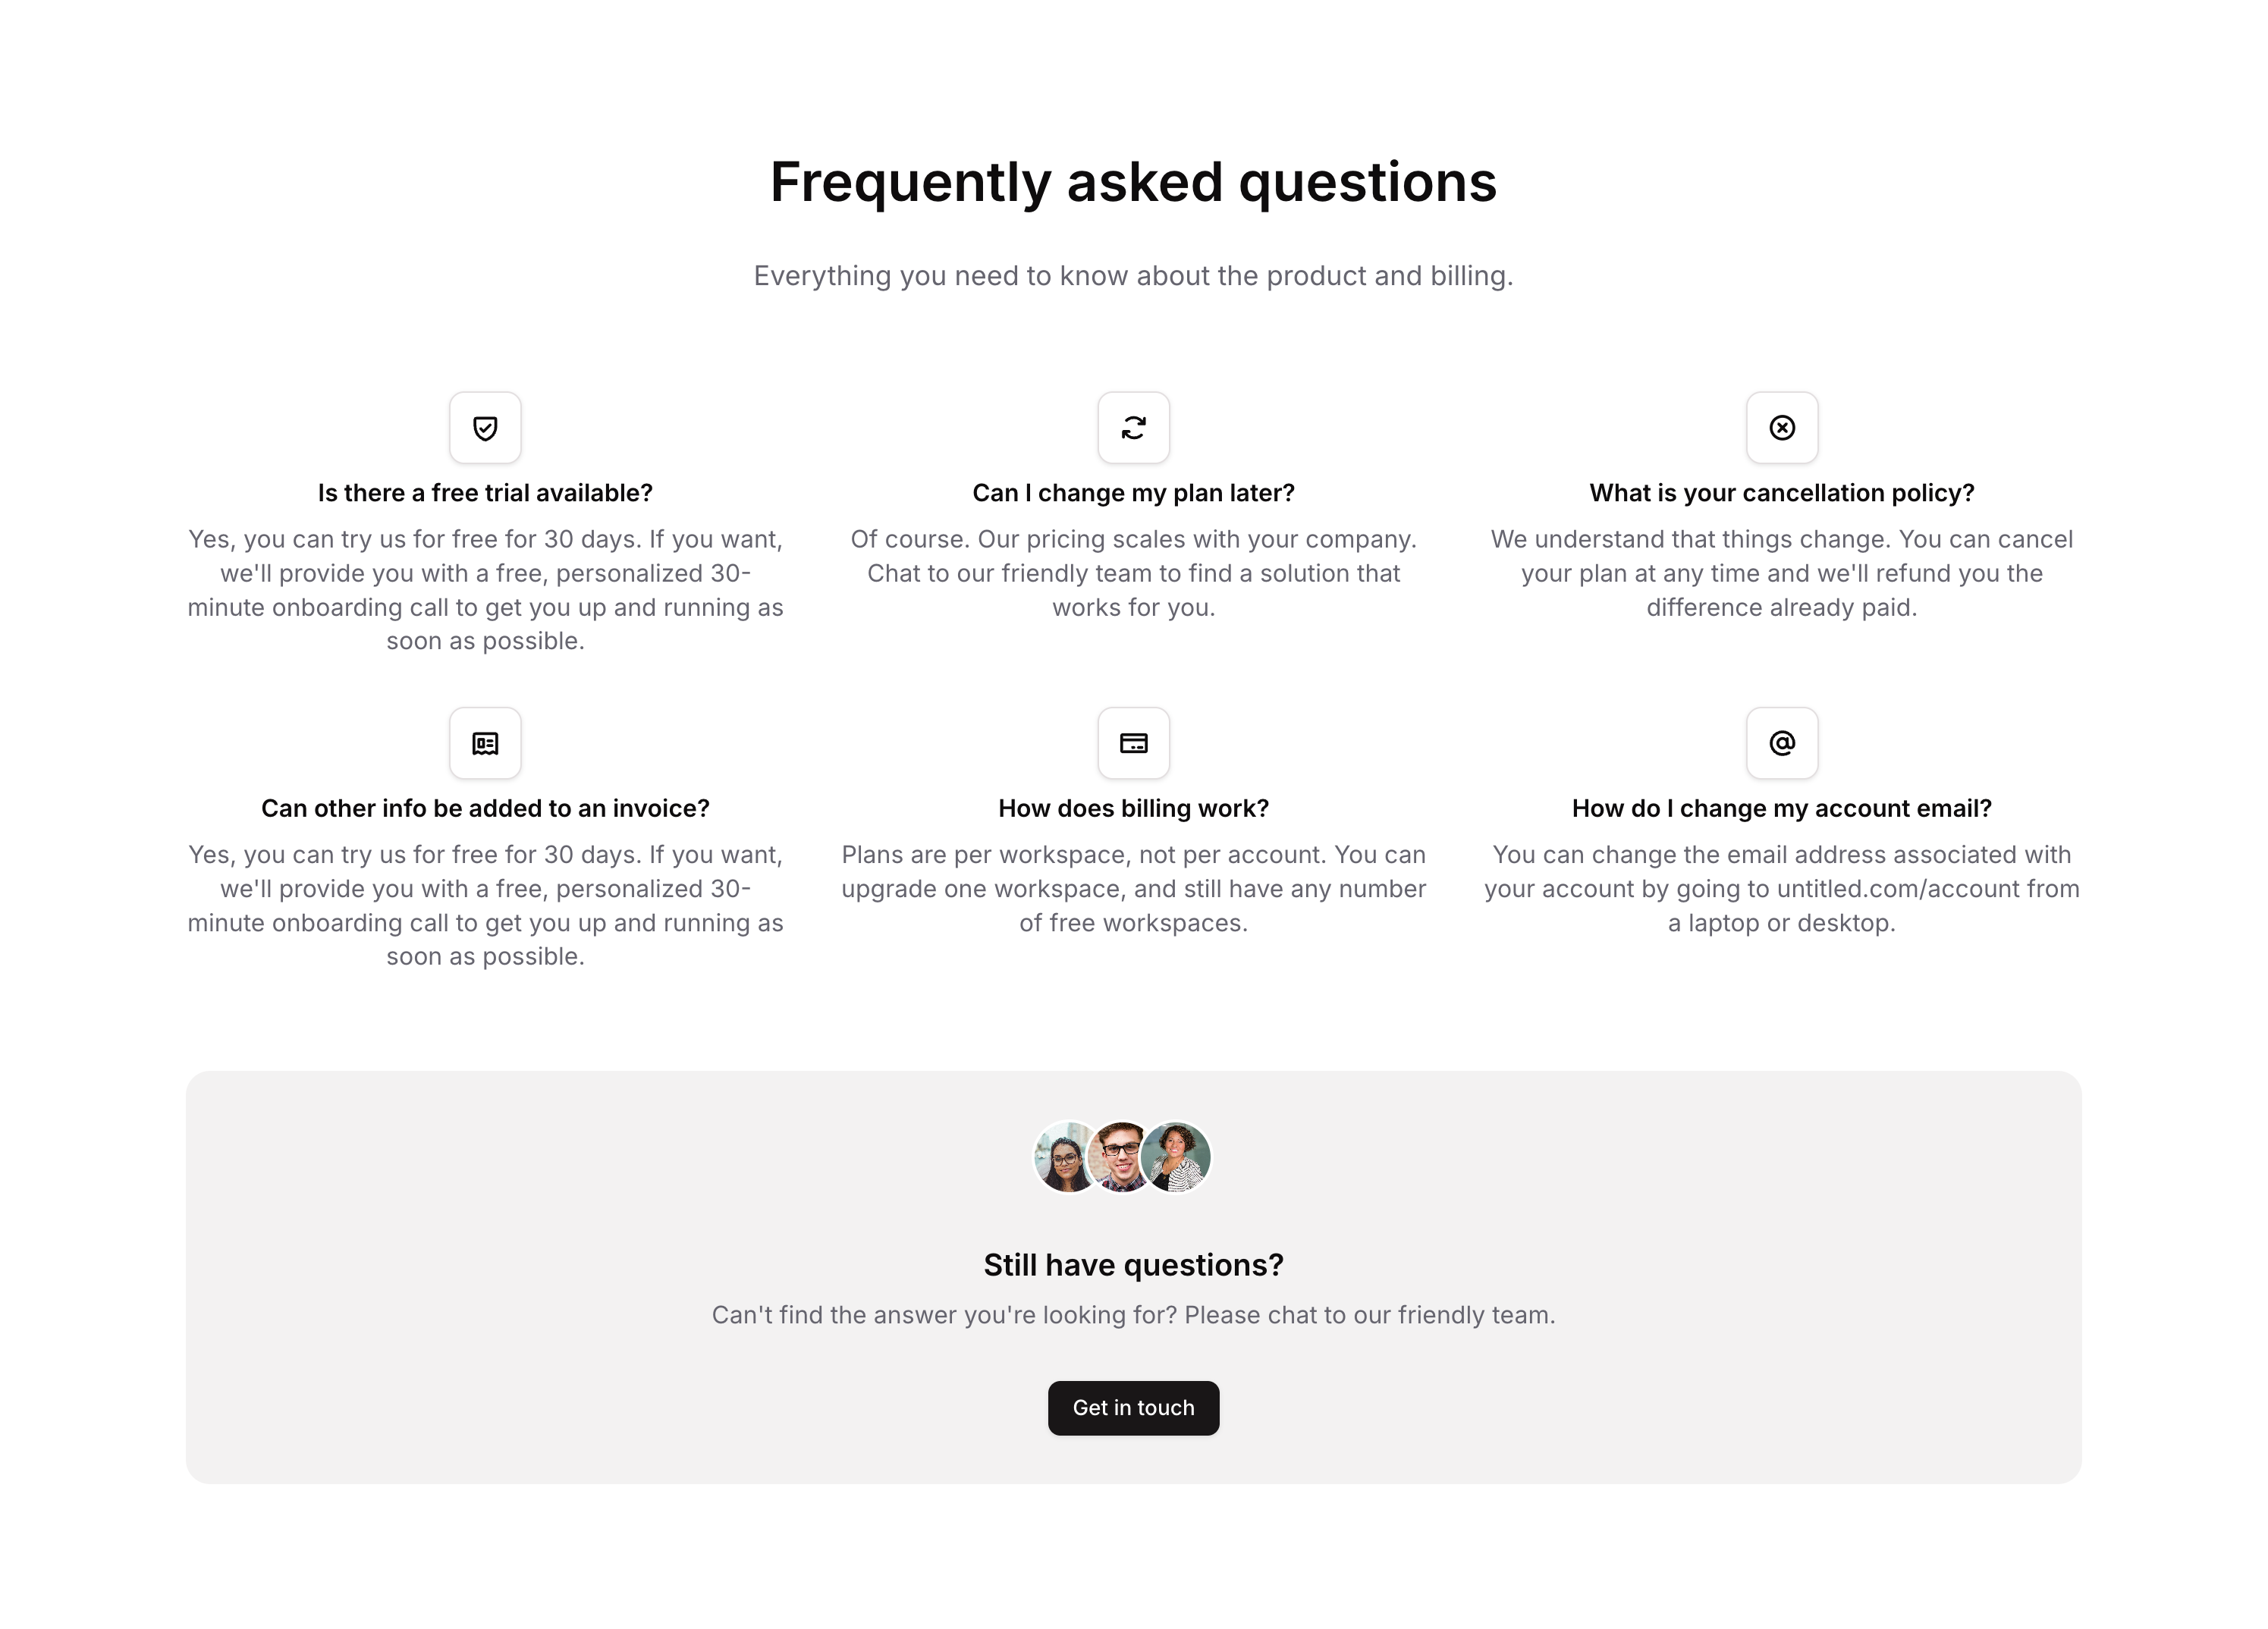Click the invoice document icon
The height and width of the screenshot is (1629, 2268).
[x=485, y=743]
